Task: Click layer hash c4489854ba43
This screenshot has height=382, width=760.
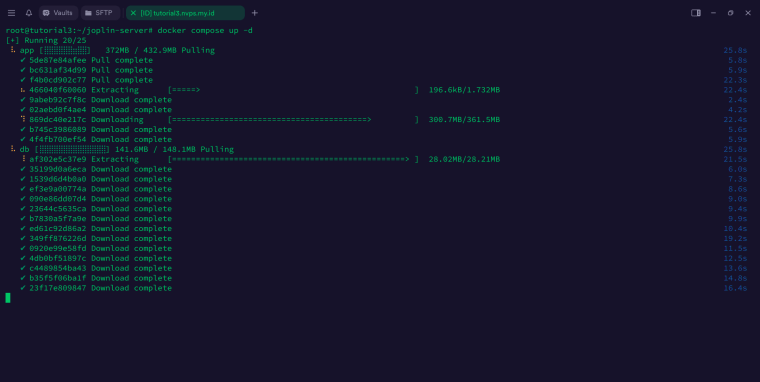Action: click(58, 268)
